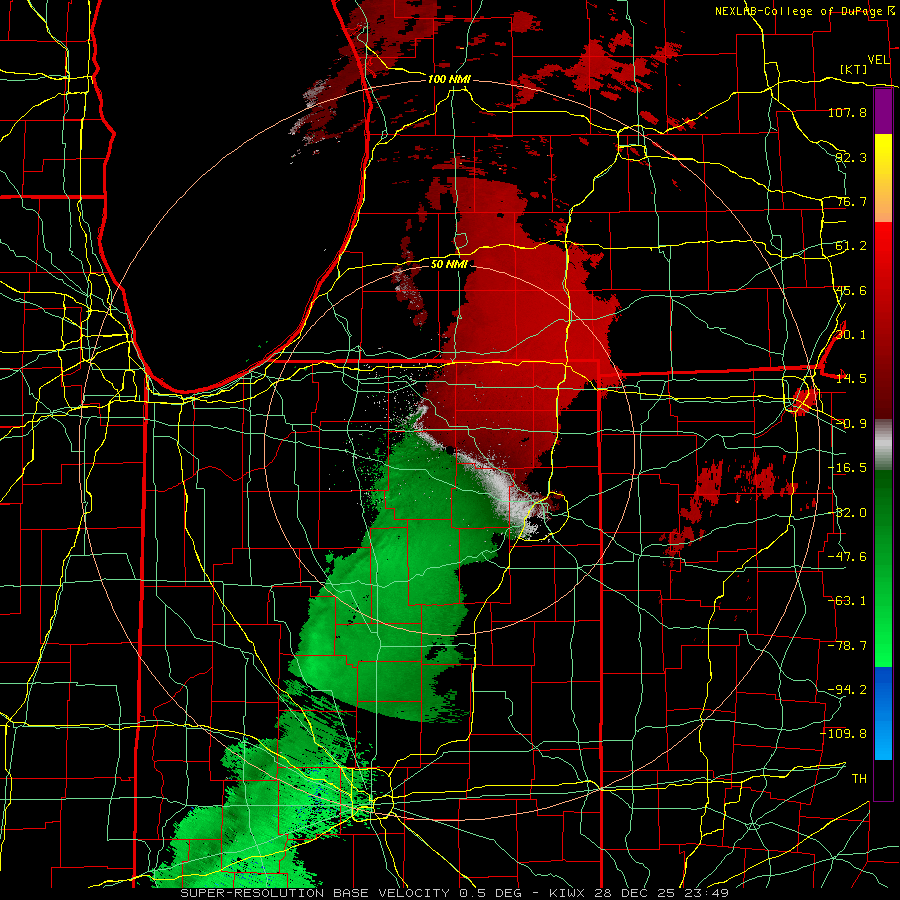Click the 107.8 legend value
Screen dimensions: 900x900
tap(847, 112)
